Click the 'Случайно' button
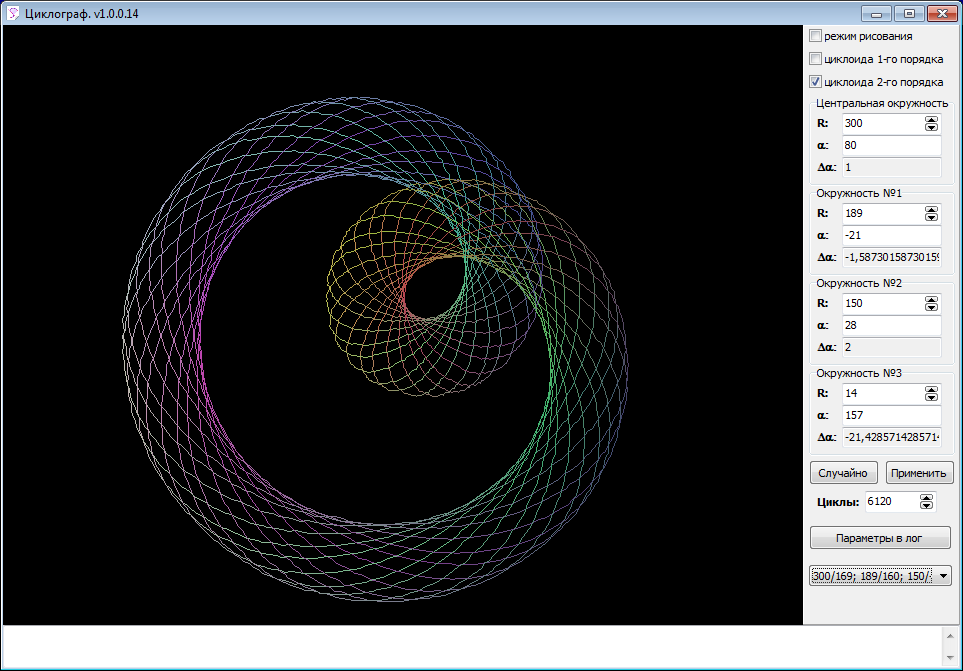963x671 pixels. pyautogui.click(x=843, y=473)
